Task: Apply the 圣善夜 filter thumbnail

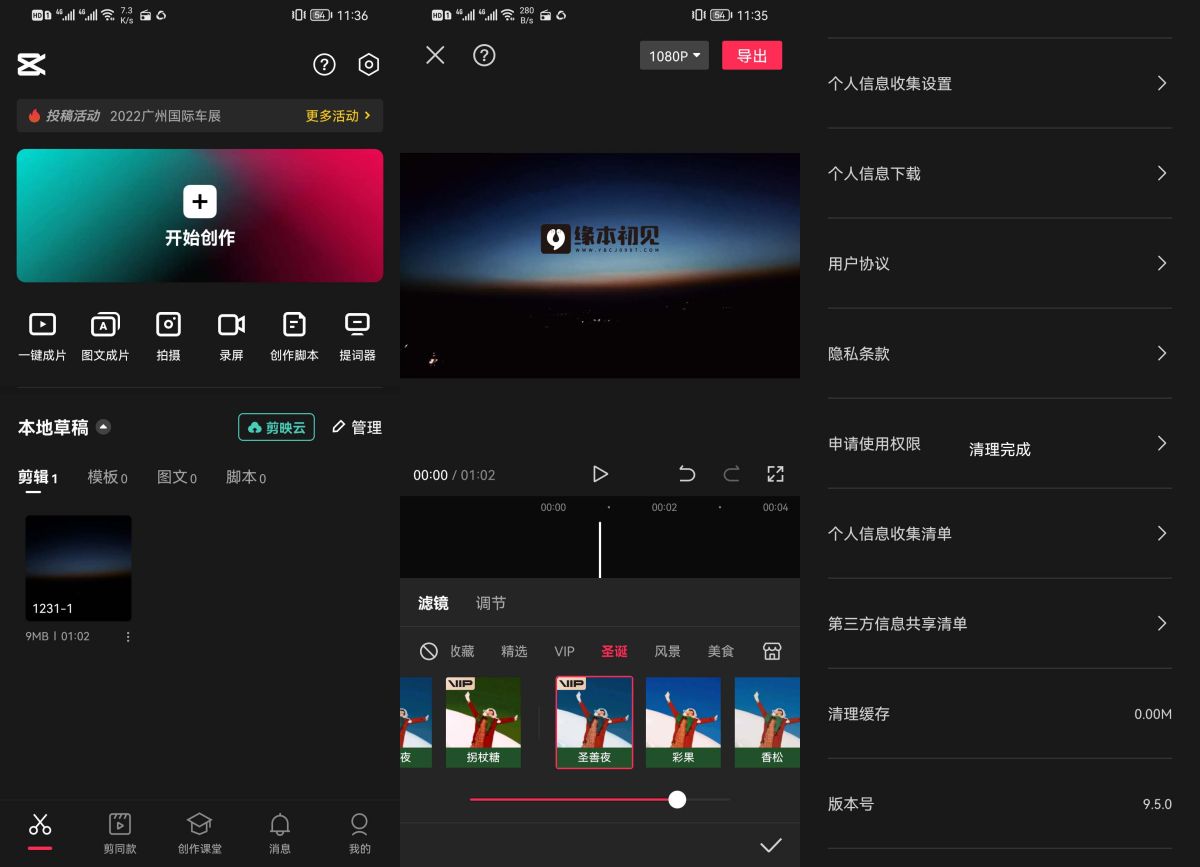Action: point(594,722)
